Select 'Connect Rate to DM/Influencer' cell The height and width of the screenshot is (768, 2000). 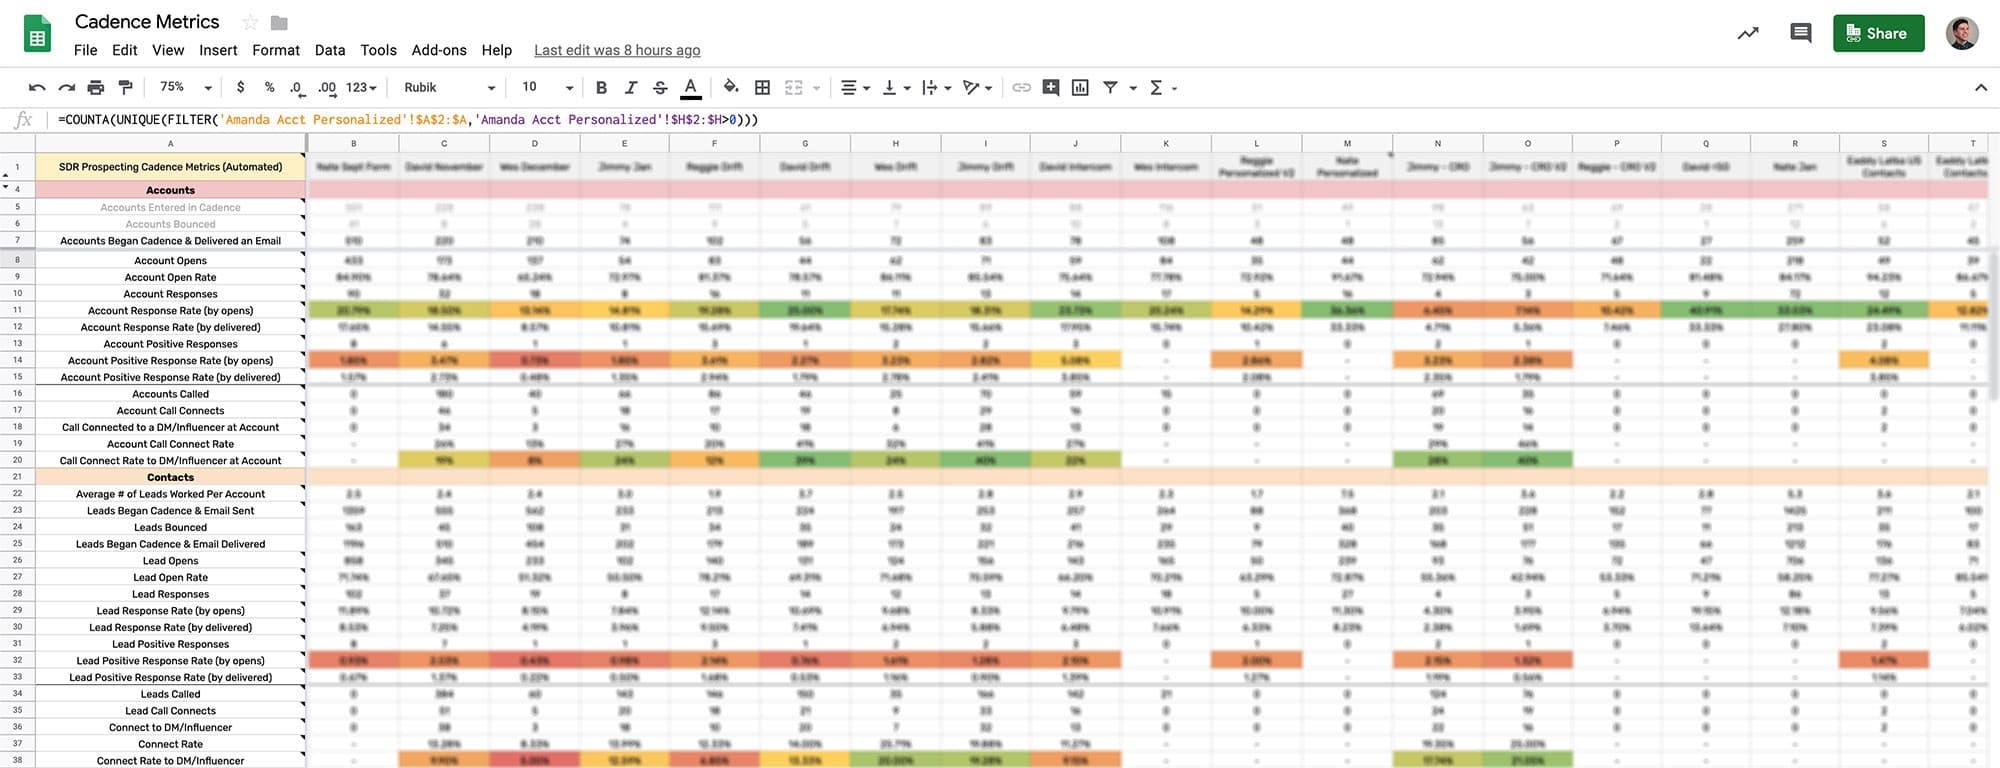(170, 761)
